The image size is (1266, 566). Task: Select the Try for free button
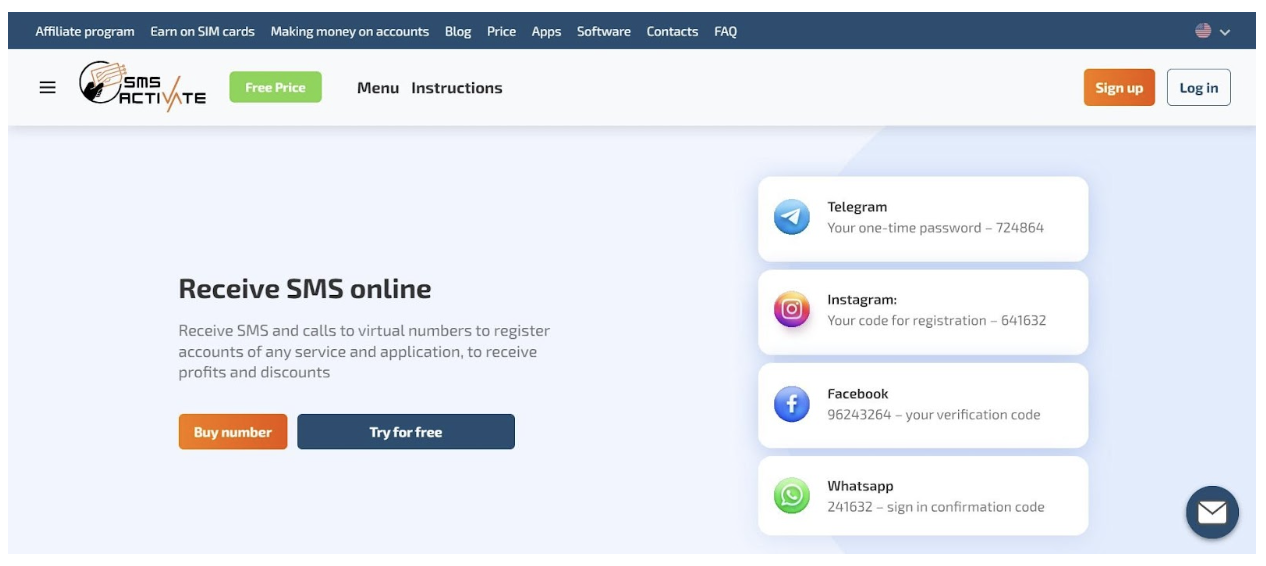pos(405,432)
